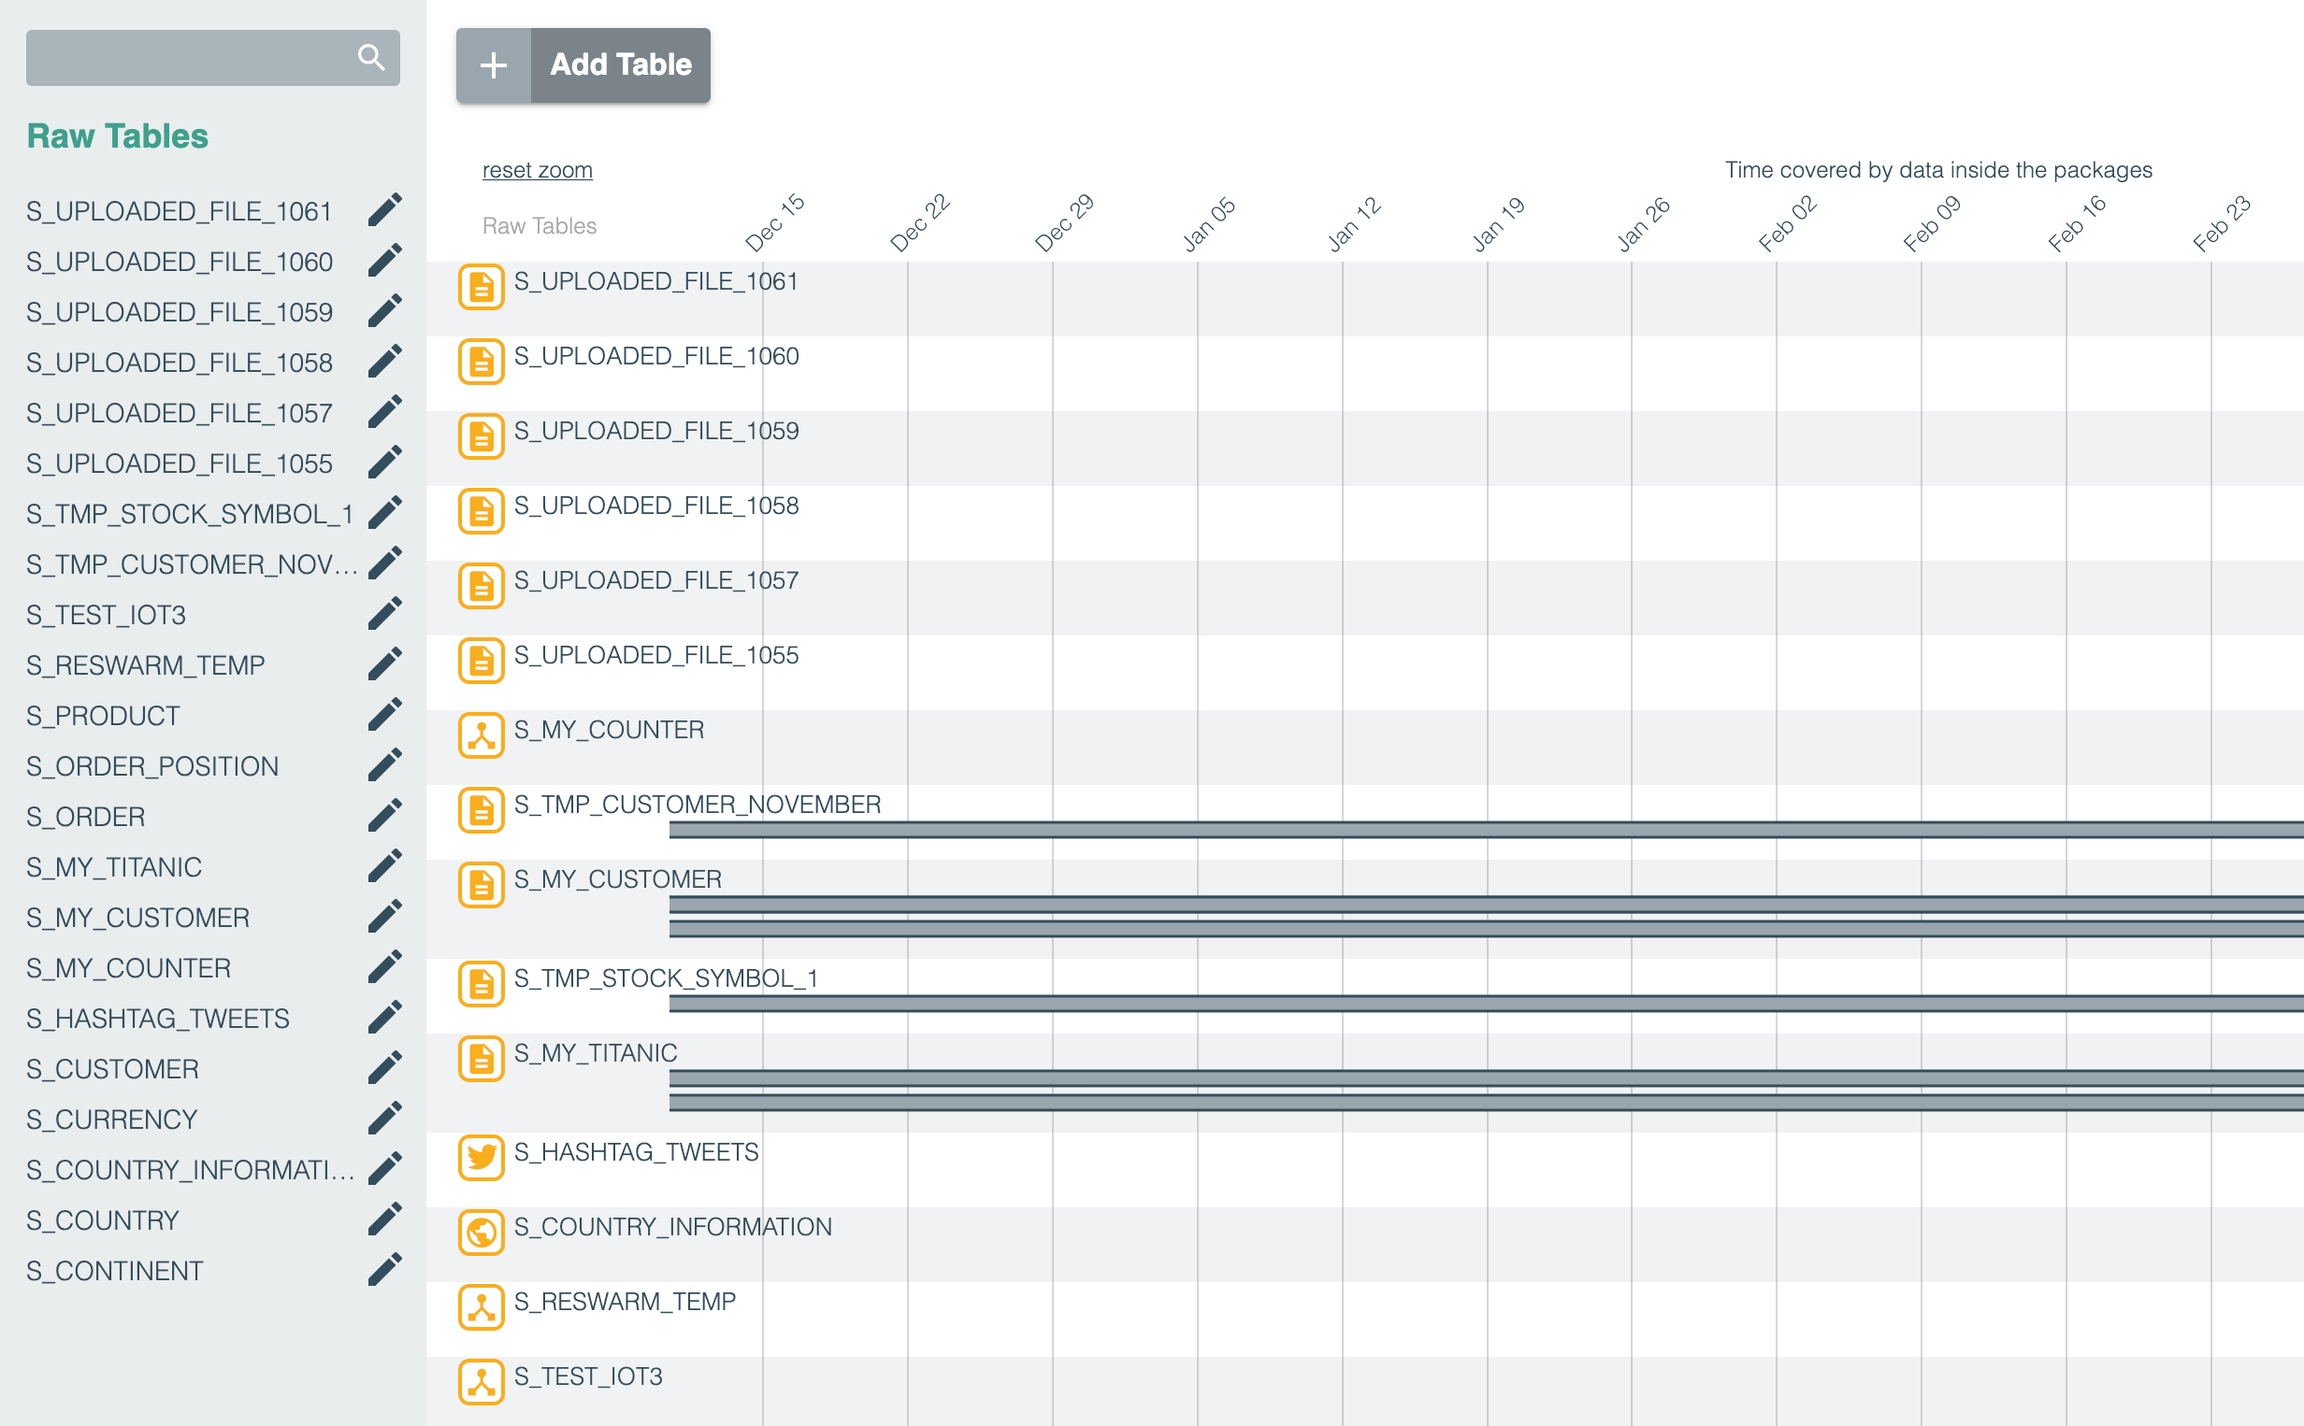Click file icon of S_UPLOADED_FILE_1058 row

coord(481,511)
